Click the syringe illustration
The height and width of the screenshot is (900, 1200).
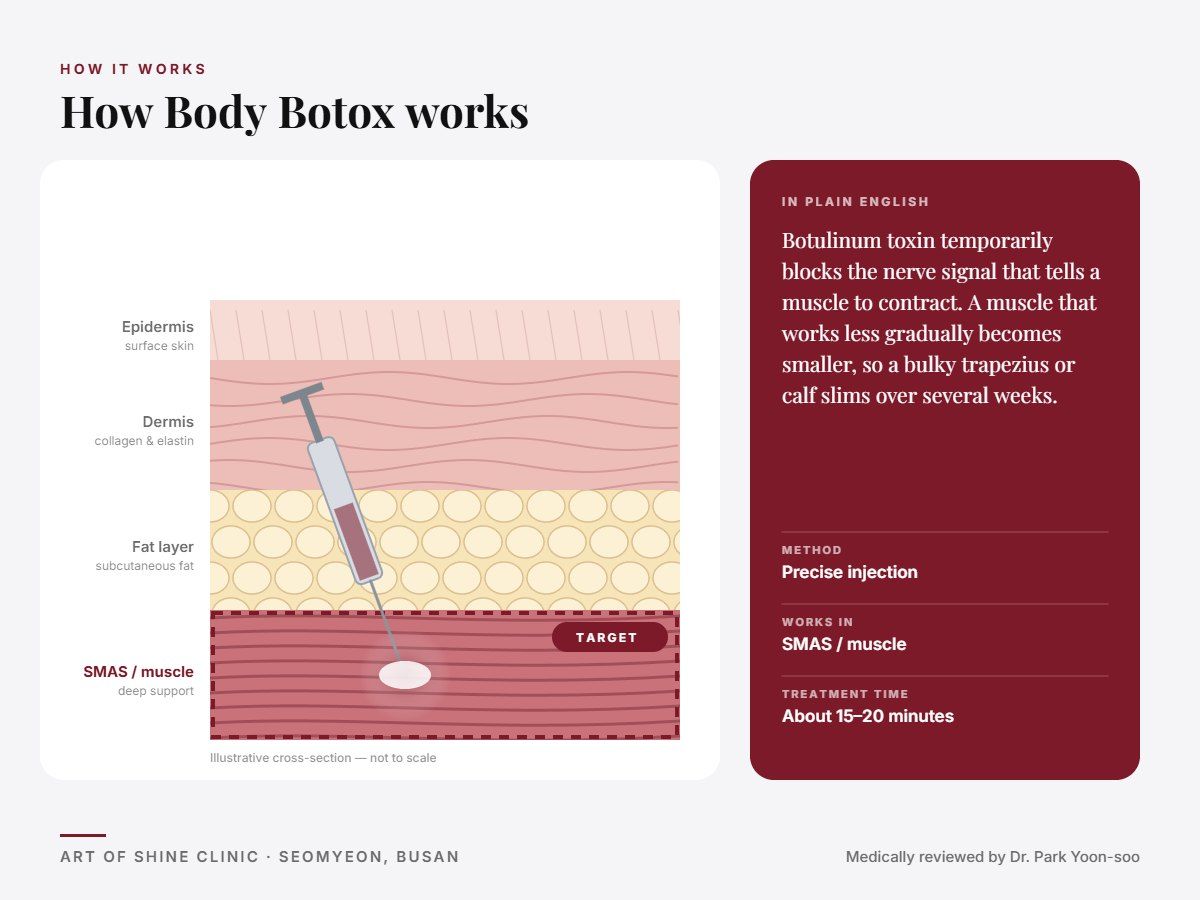tap(340, 520)
